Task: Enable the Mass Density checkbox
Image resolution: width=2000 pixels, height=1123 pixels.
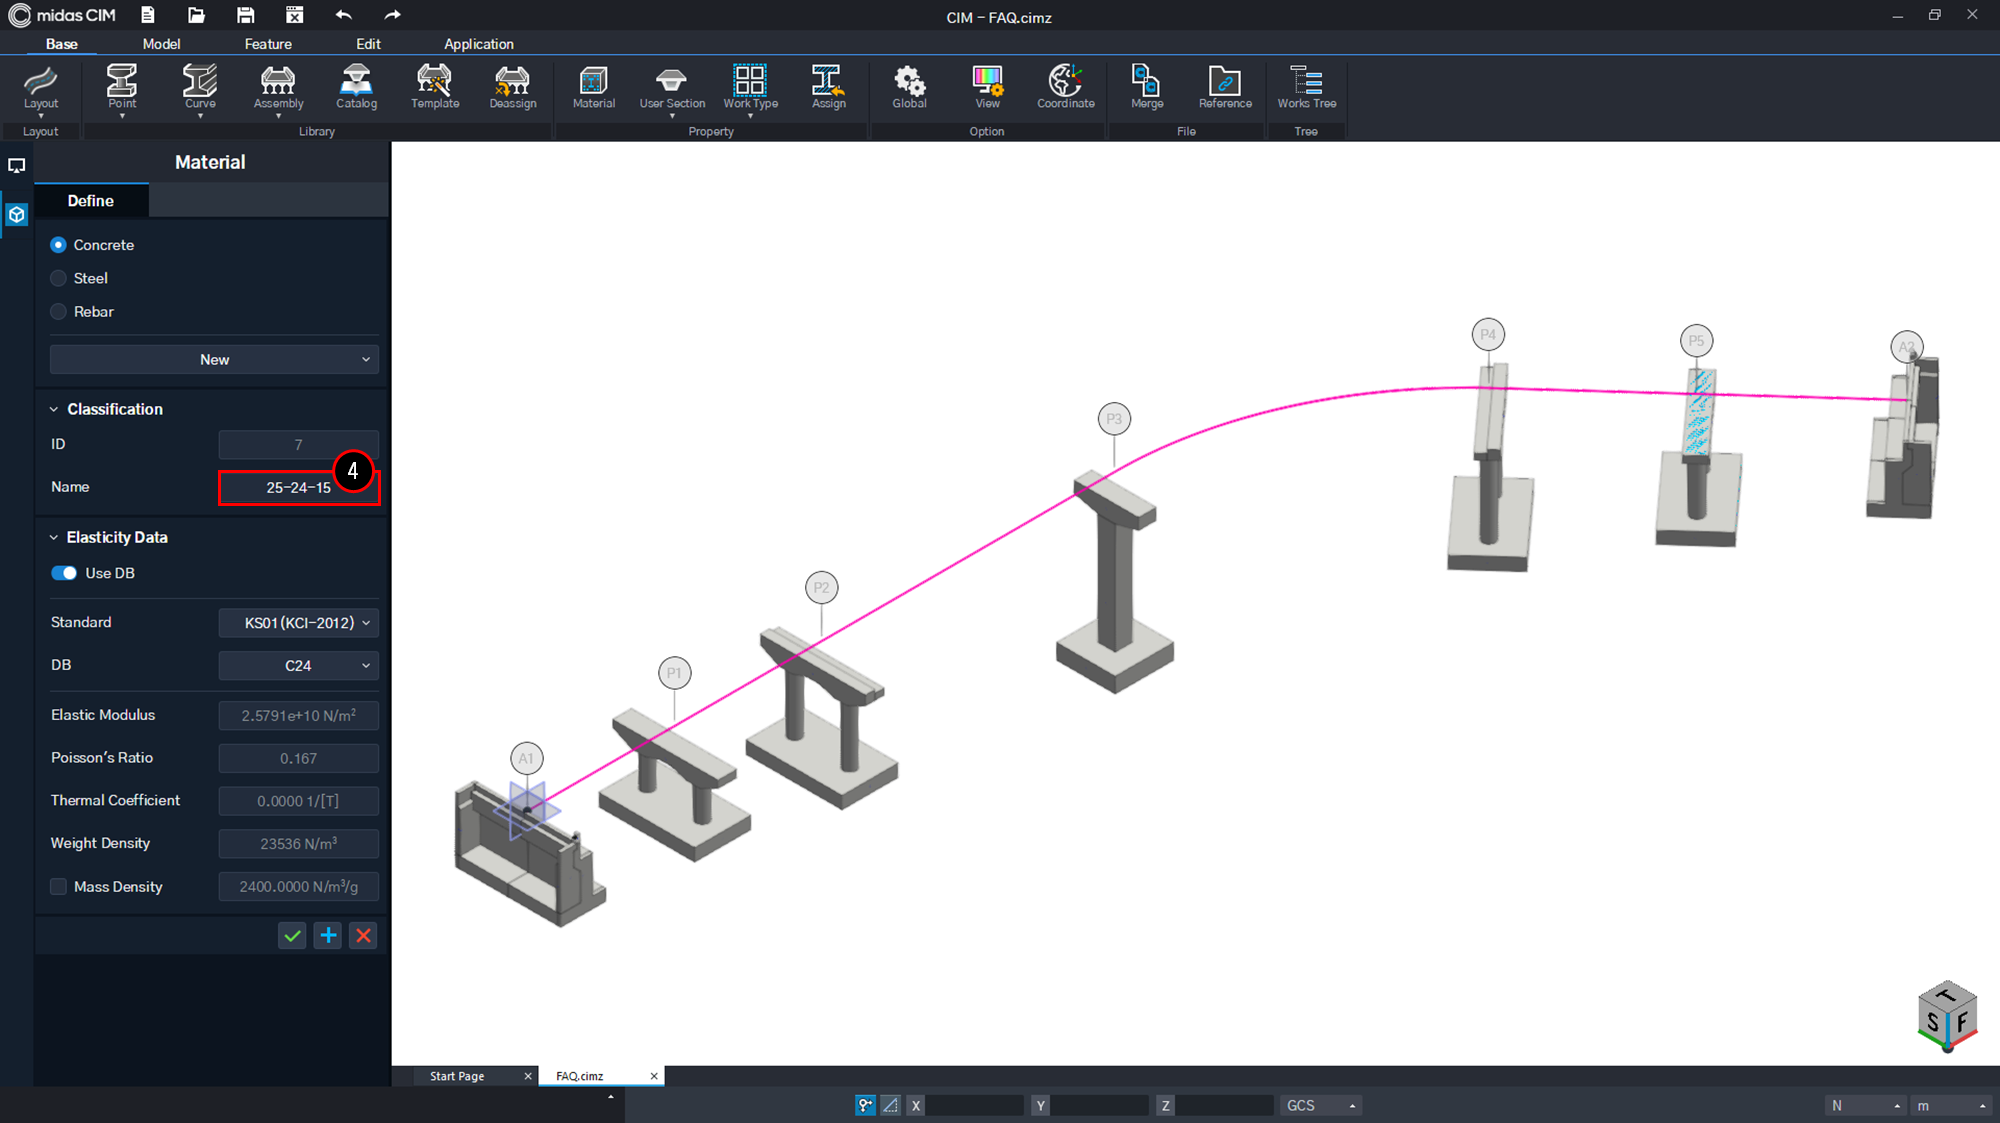Action: (x=58, y=886)
